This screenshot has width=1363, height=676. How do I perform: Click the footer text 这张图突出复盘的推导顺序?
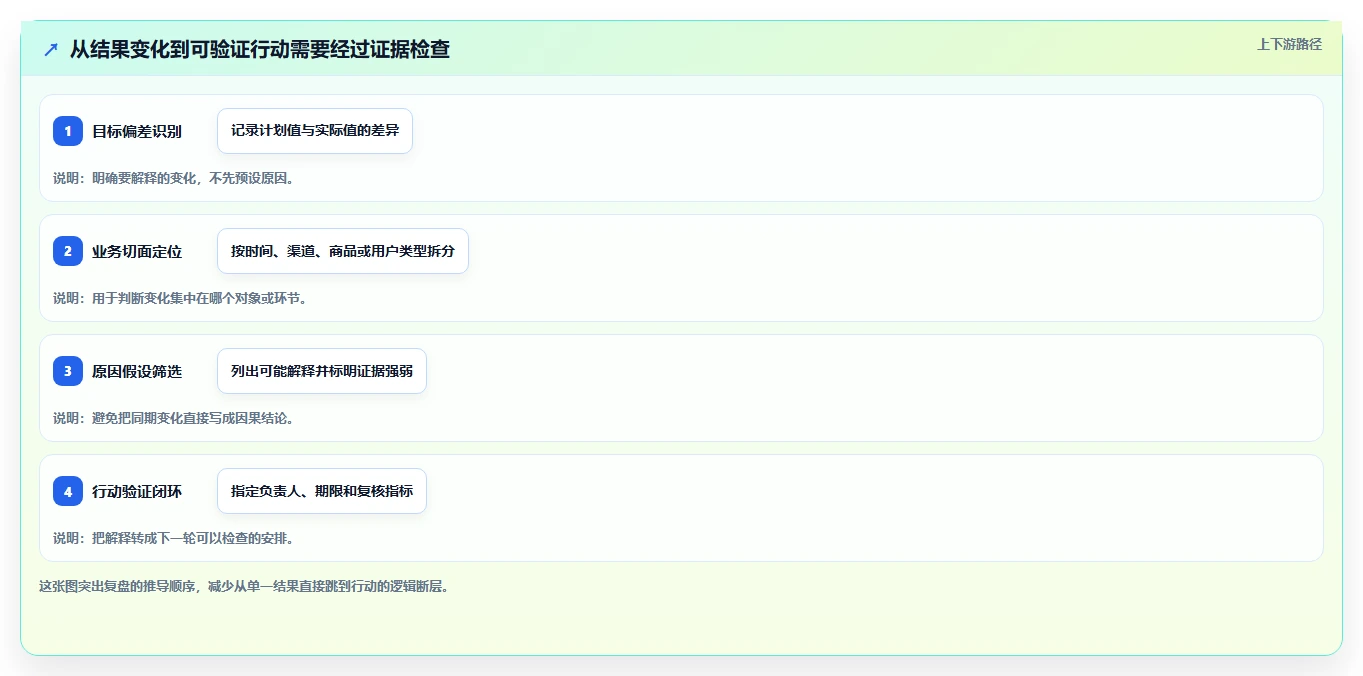coord(117,586)
